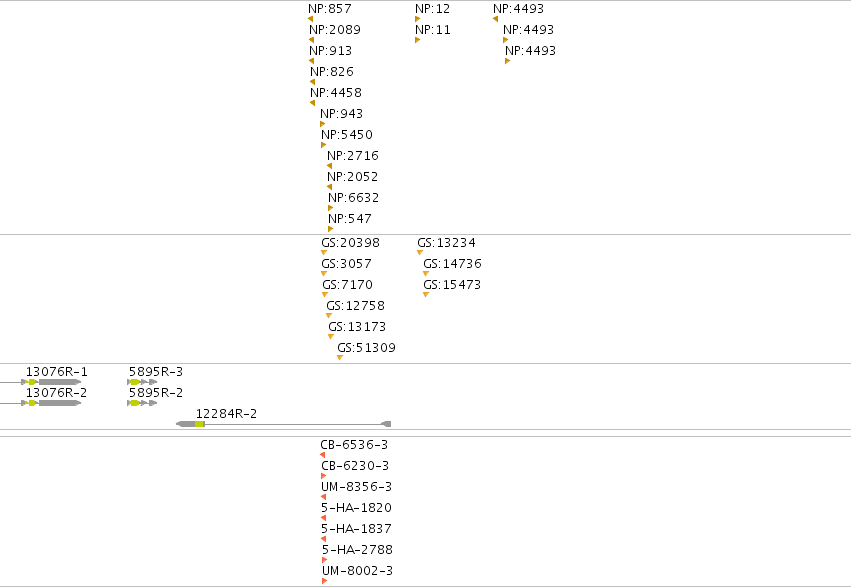Click the arrow marker under NP:6632
This screenshot has width=851, height=587.
click(331, 208)
